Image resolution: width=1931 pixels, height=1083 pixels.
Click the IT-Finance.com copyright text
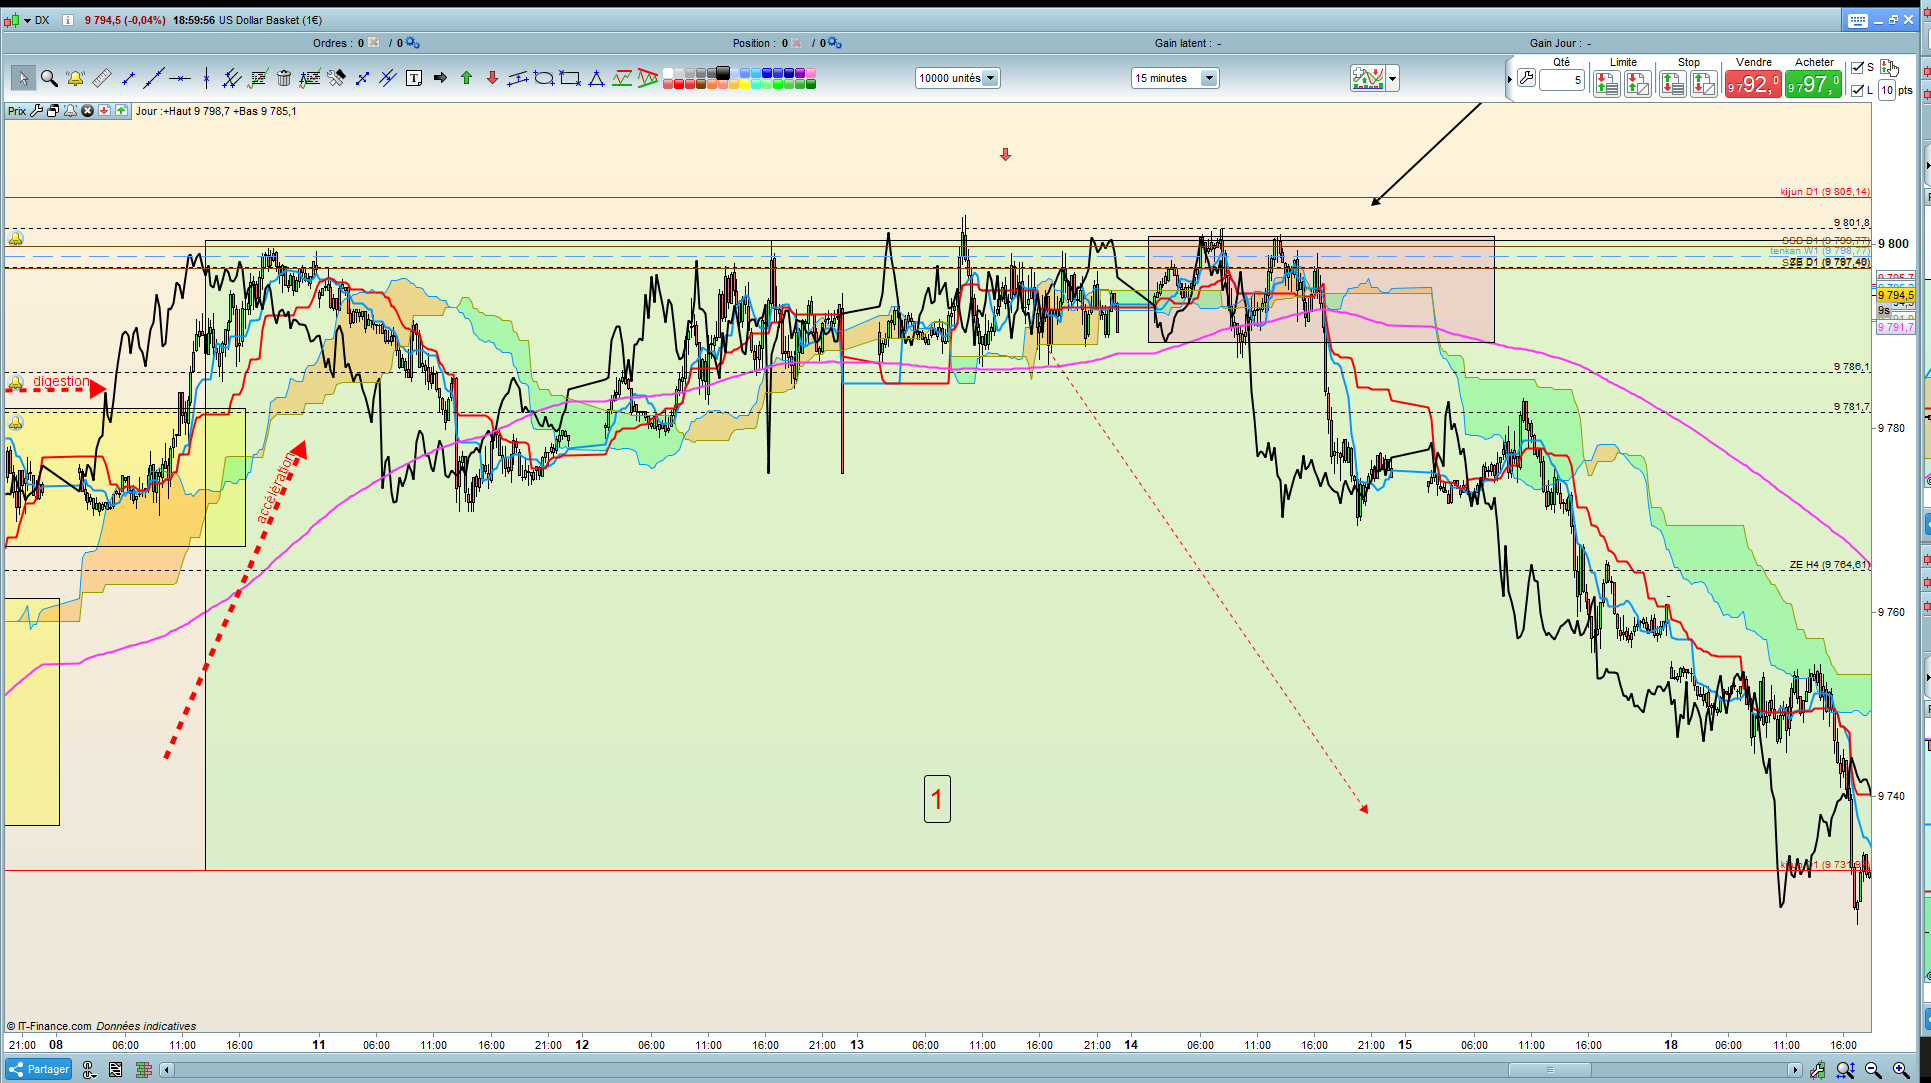point(50,1026)
